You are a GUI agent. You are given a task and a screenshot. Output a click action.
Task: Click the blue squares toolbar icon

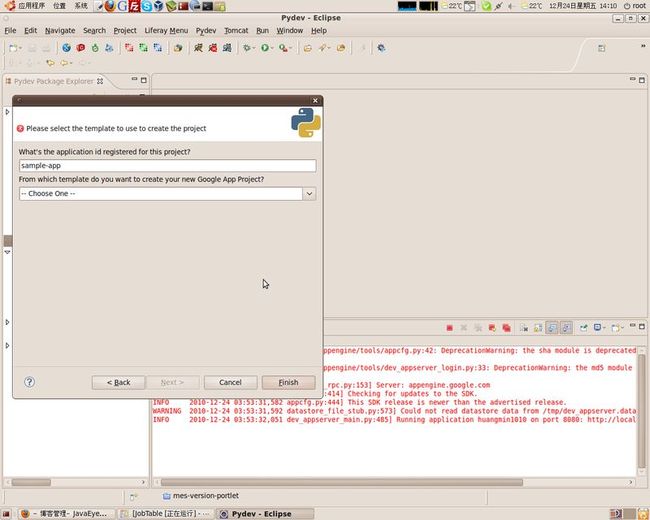point(158,48)
